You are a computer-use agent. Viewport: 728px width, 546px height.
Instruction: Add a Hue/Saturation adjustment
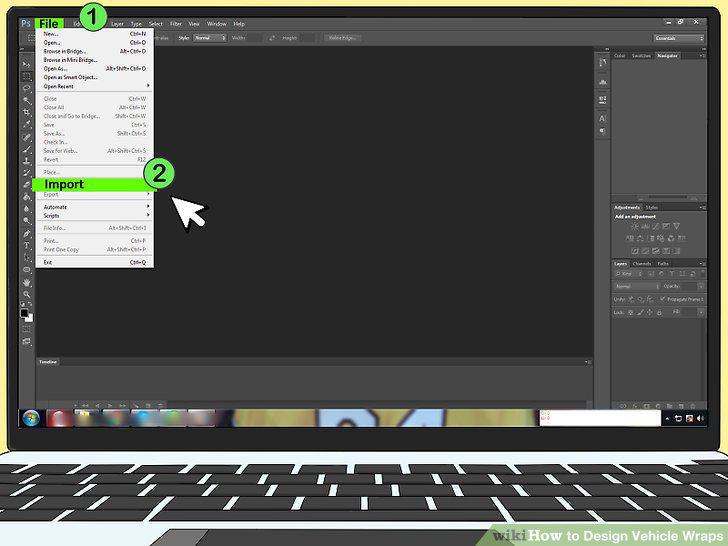[x=630, y=239]
